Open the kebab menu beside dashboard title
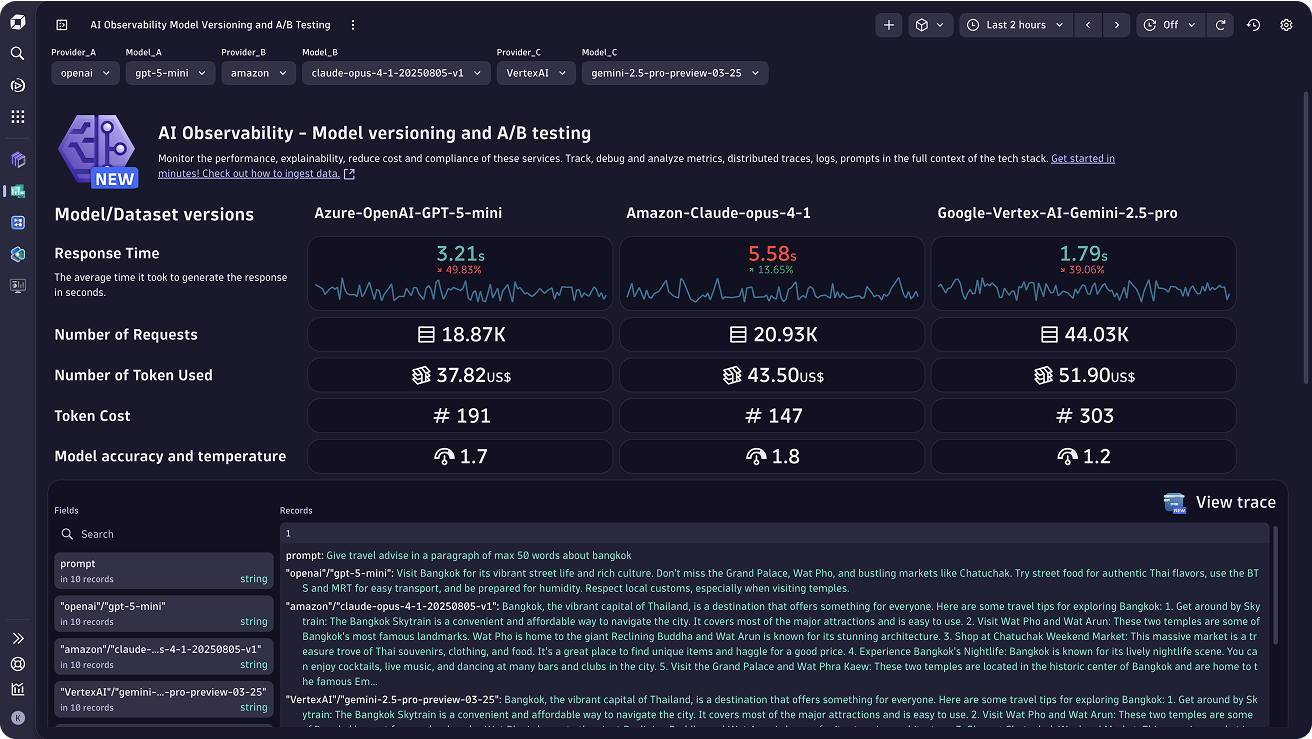1312x739 pixels. point(353,25)
